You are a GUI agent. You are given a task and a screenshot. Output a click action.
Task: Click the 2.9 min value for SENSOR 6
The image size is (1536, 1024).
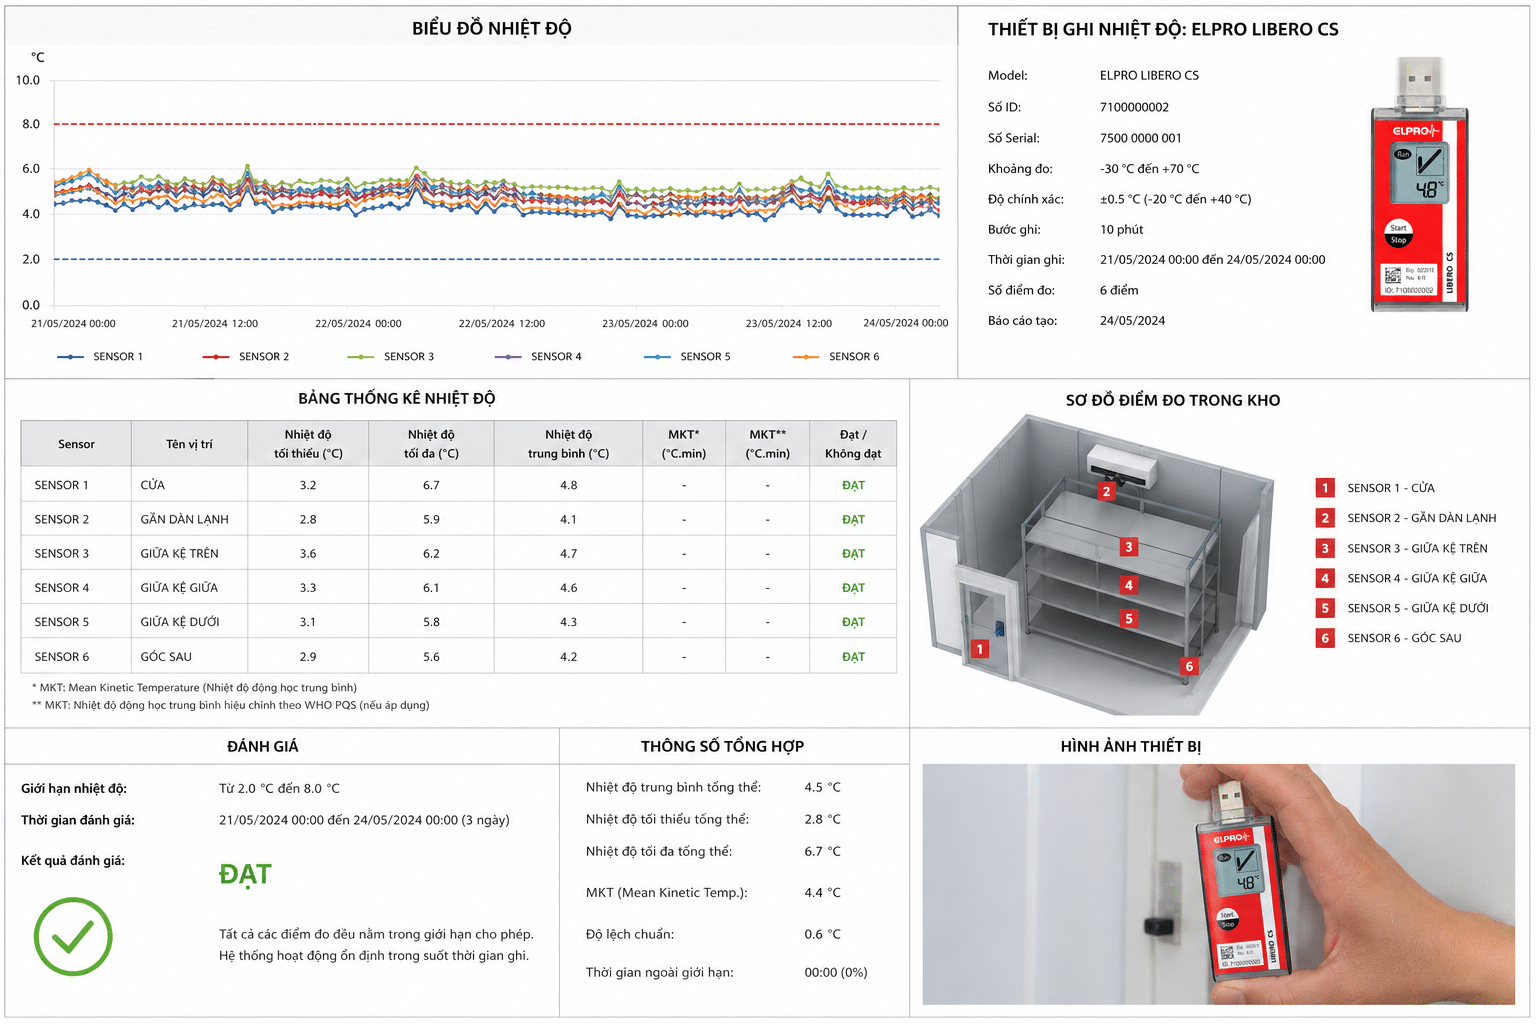308,657
